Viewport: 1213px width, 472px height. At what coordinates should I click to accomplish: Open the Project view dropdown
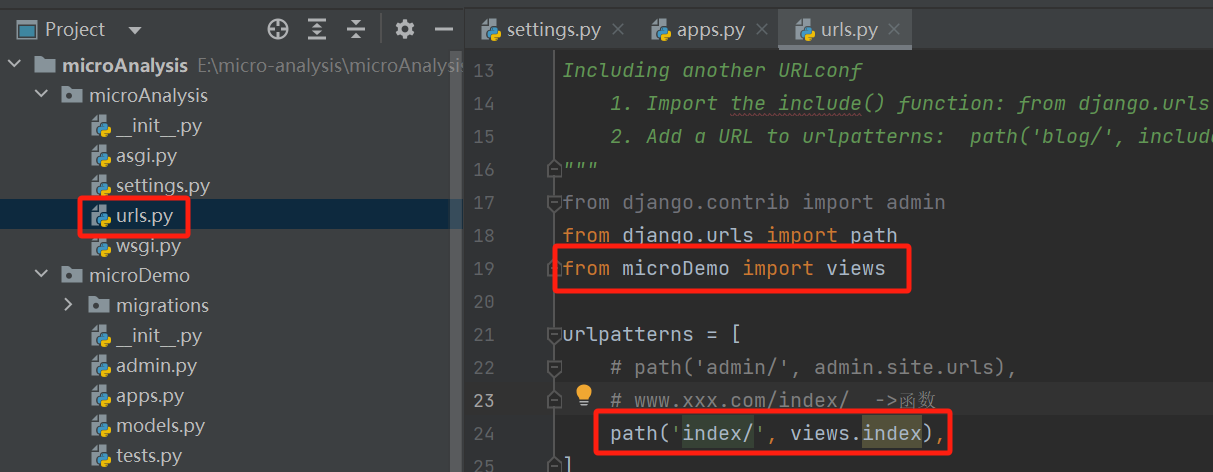(135, 30)
